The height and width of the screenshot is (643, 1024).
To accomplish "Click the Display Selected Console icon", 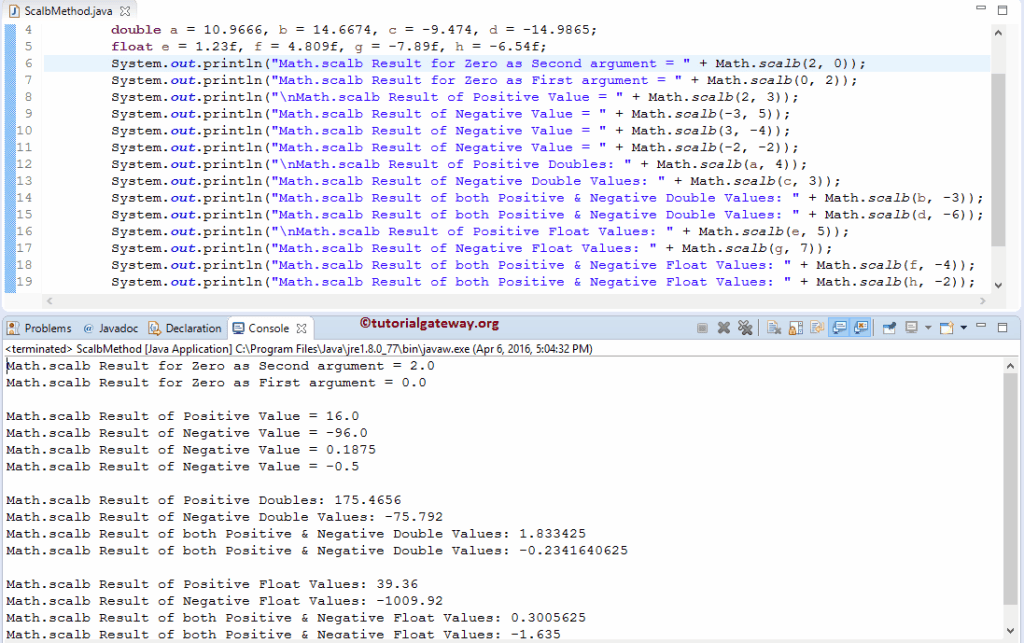I will (911, 328).
